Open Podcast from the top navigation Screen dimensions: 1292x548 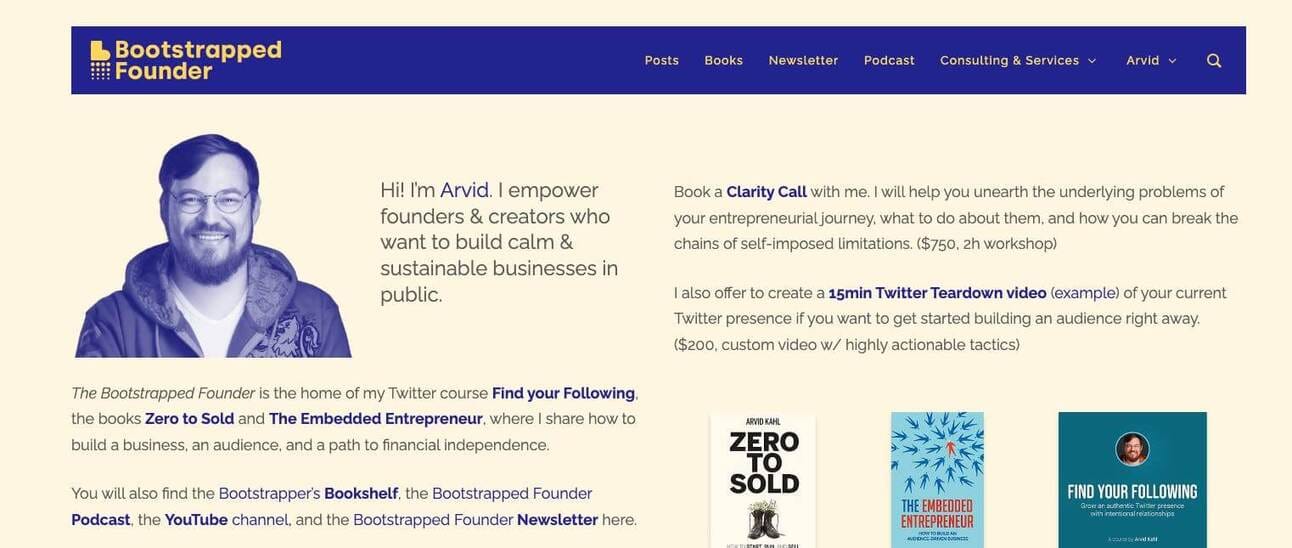889,61
